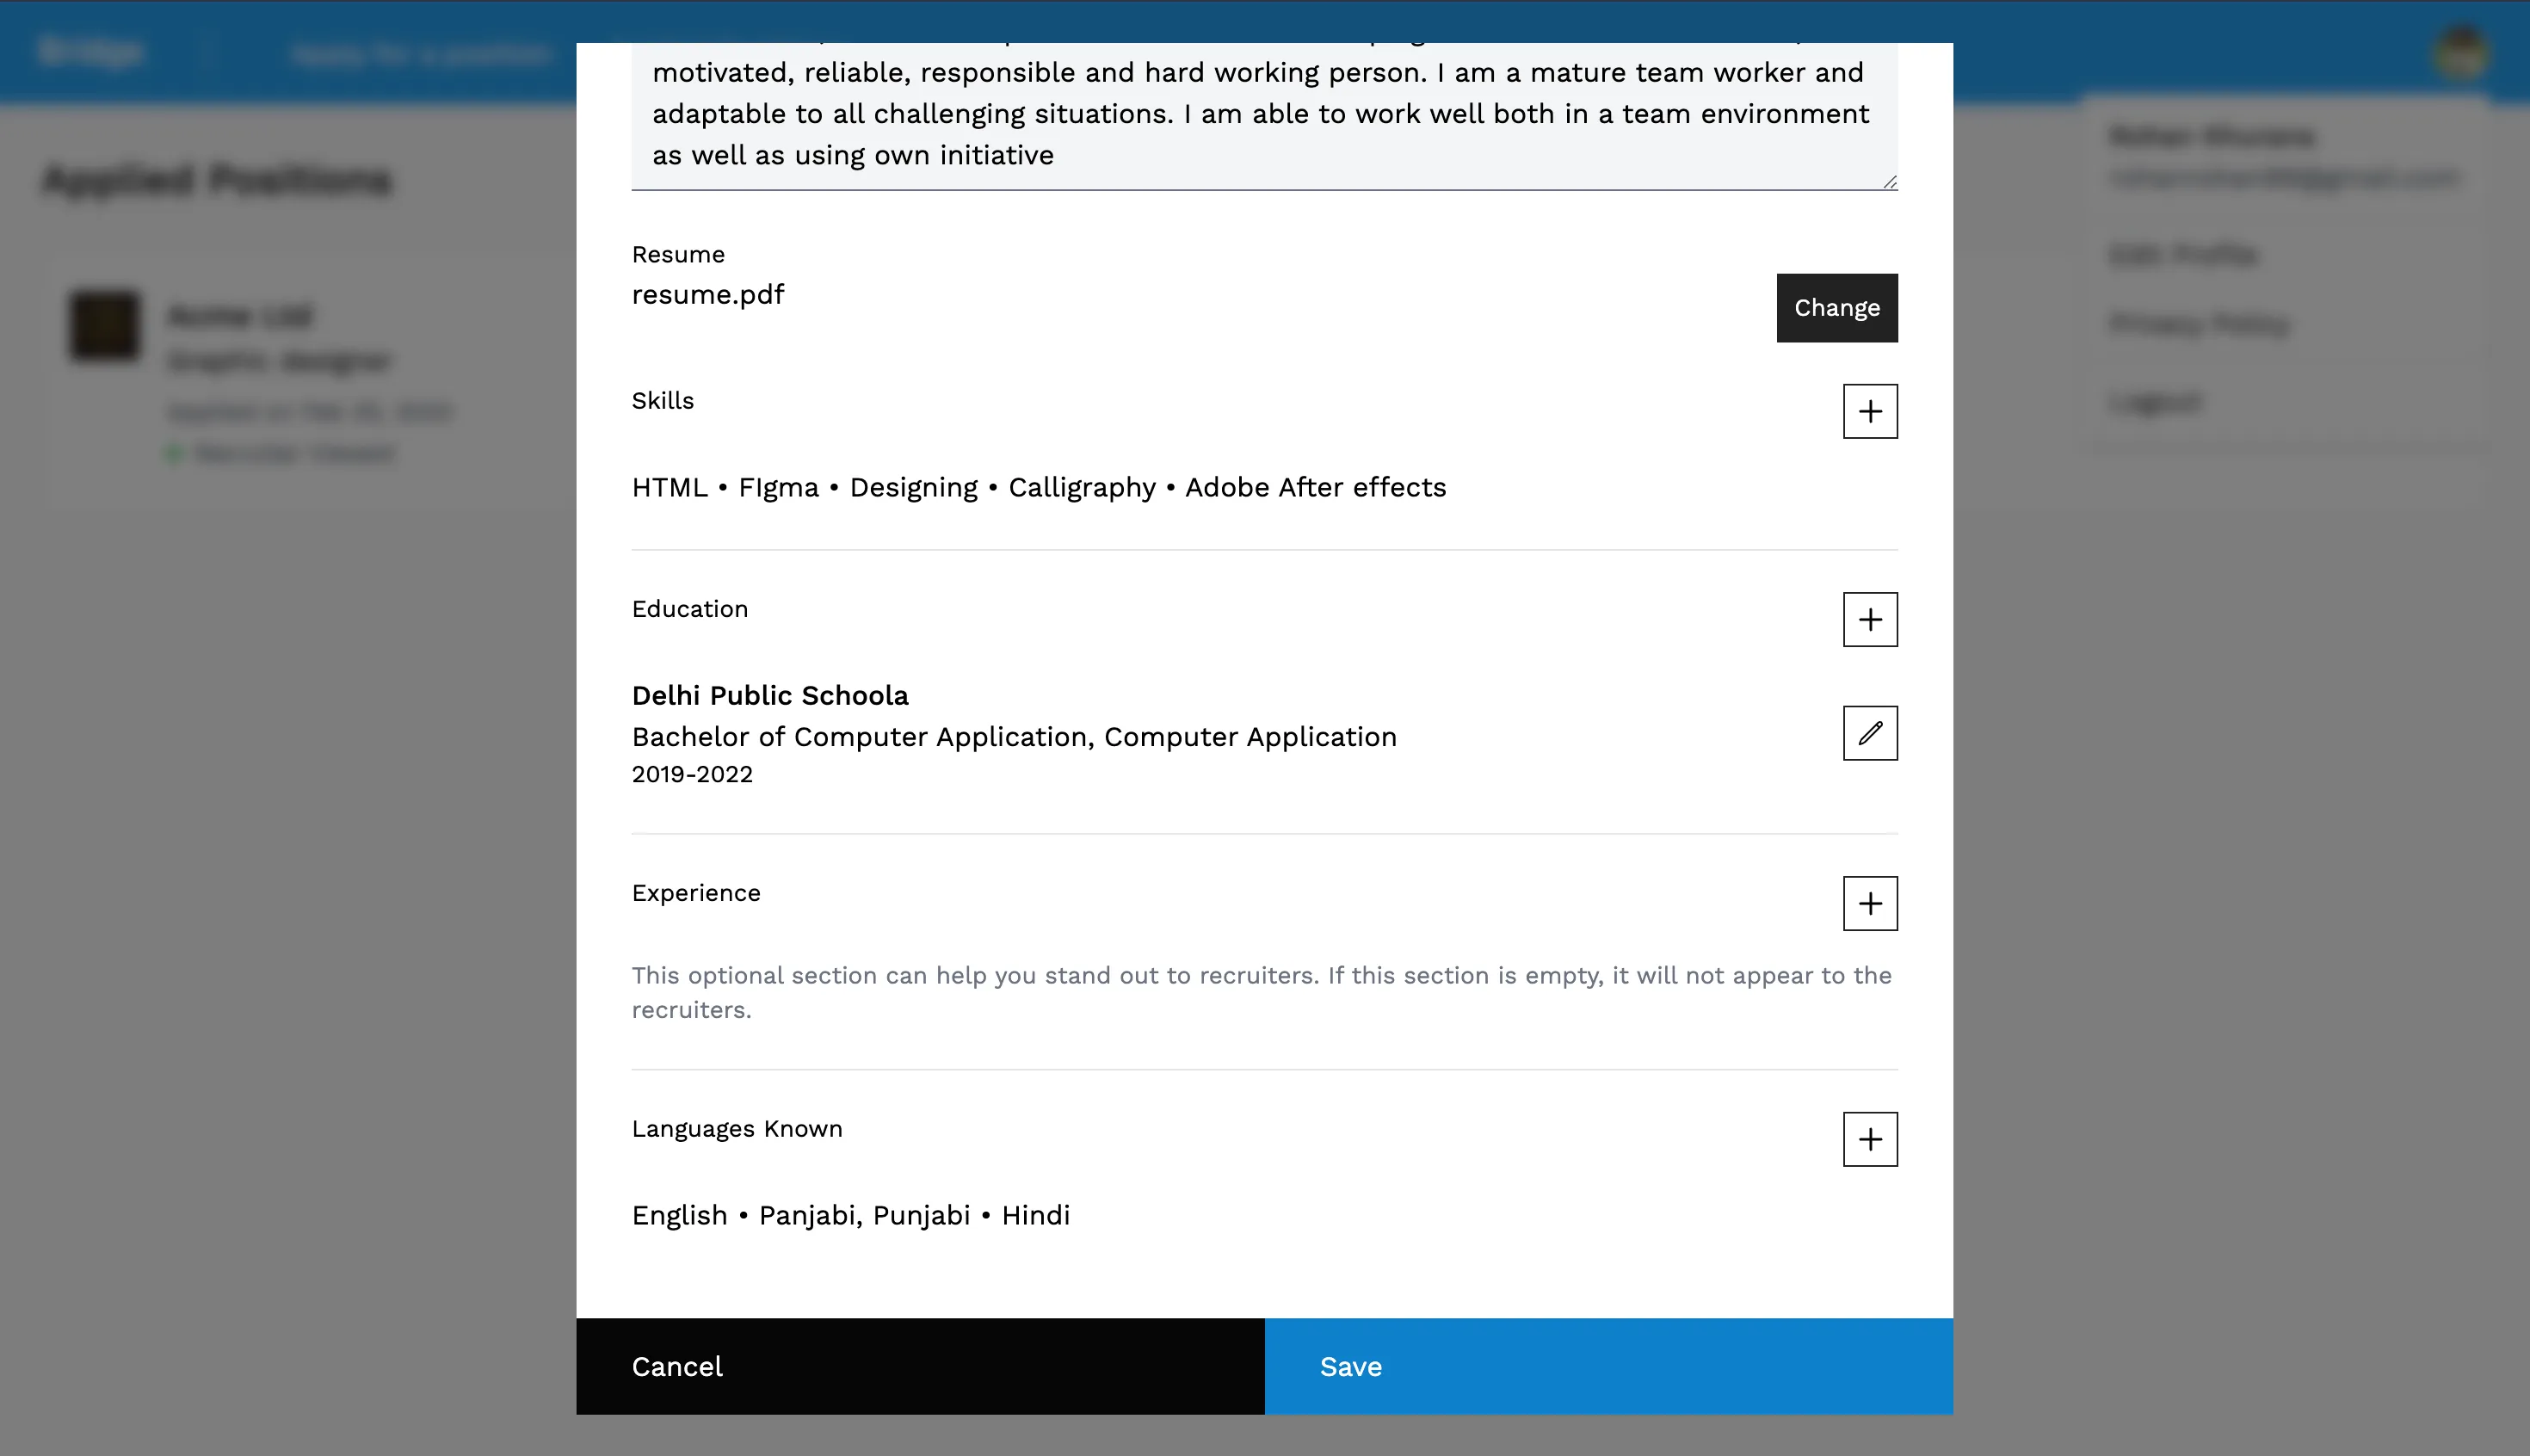
Task: Save the profile changes
Action: click(1608, 1366)
